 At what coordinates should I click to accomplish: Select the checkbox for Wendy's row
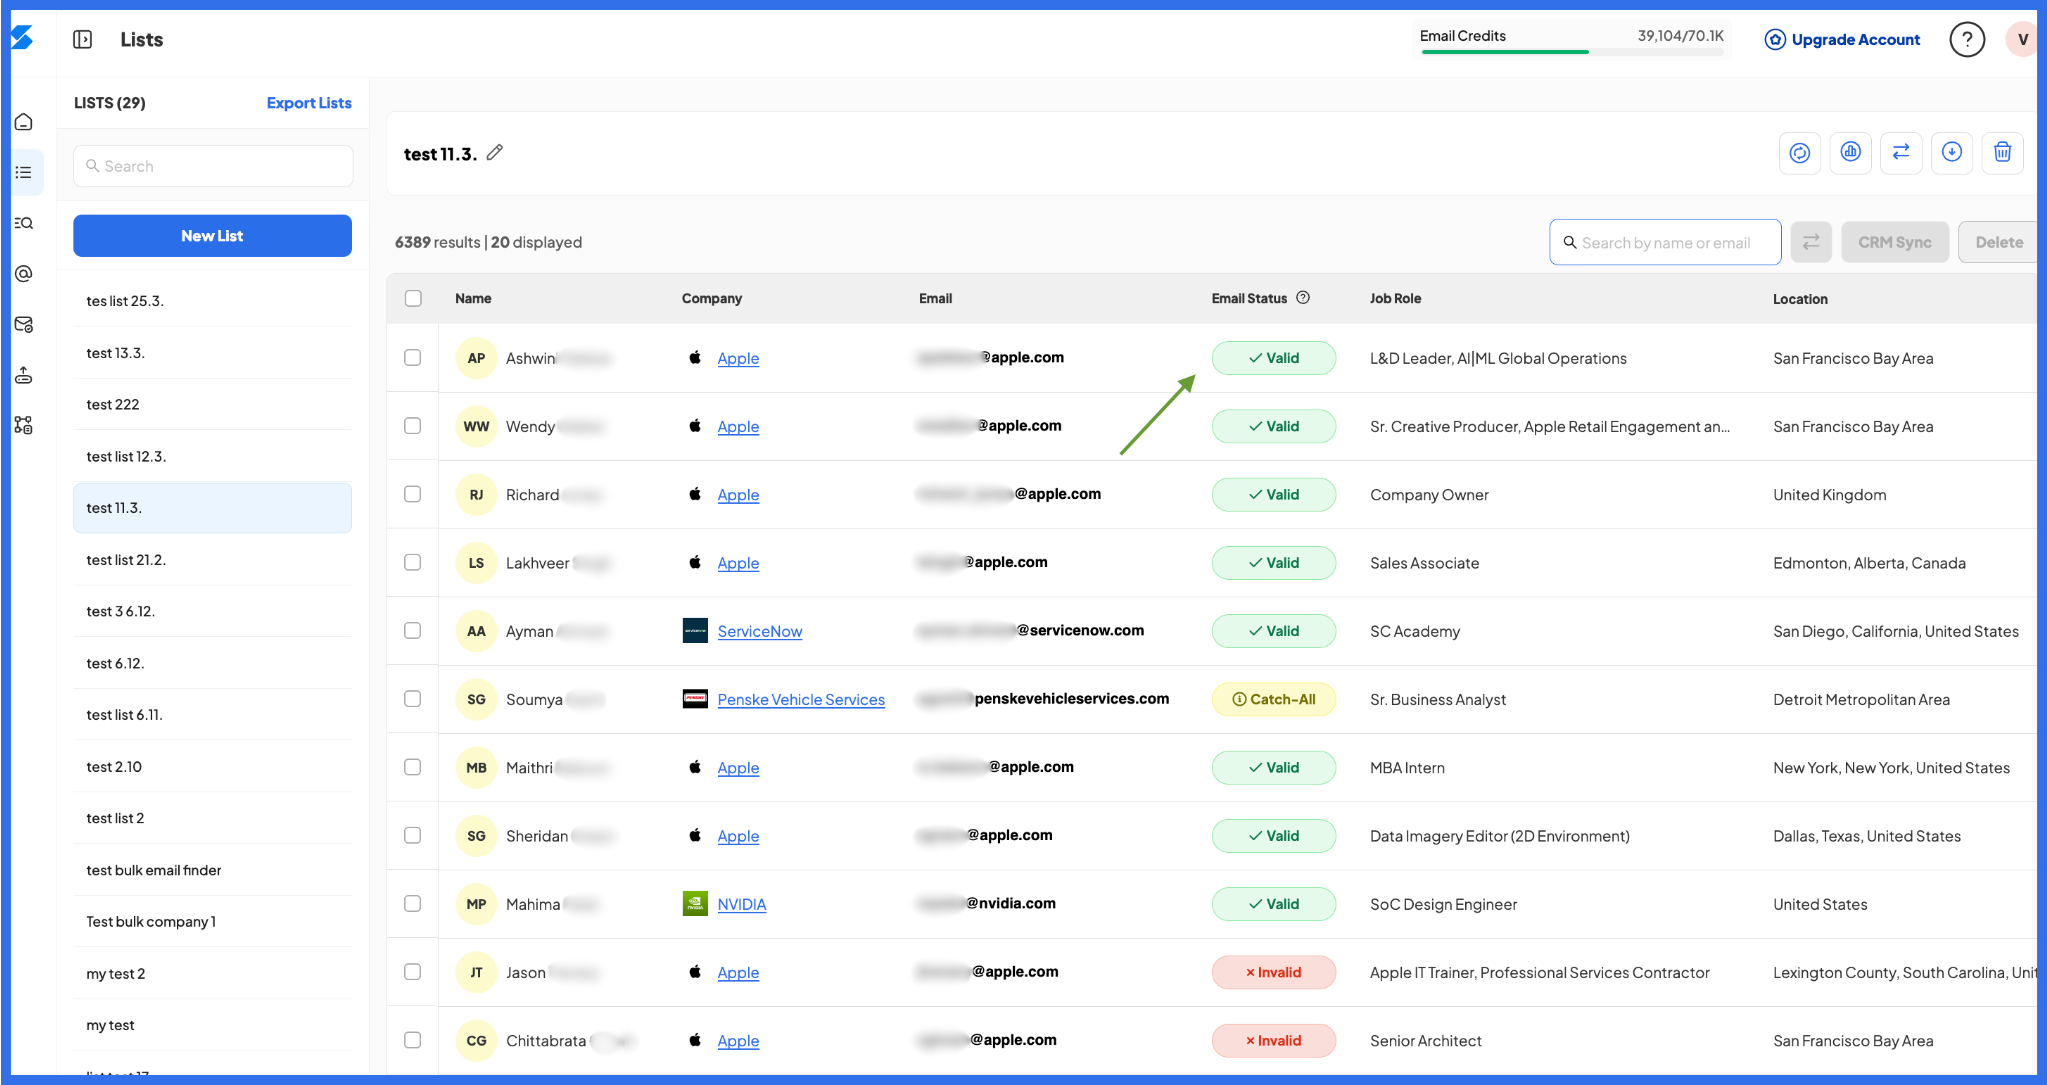pos(412,426)
